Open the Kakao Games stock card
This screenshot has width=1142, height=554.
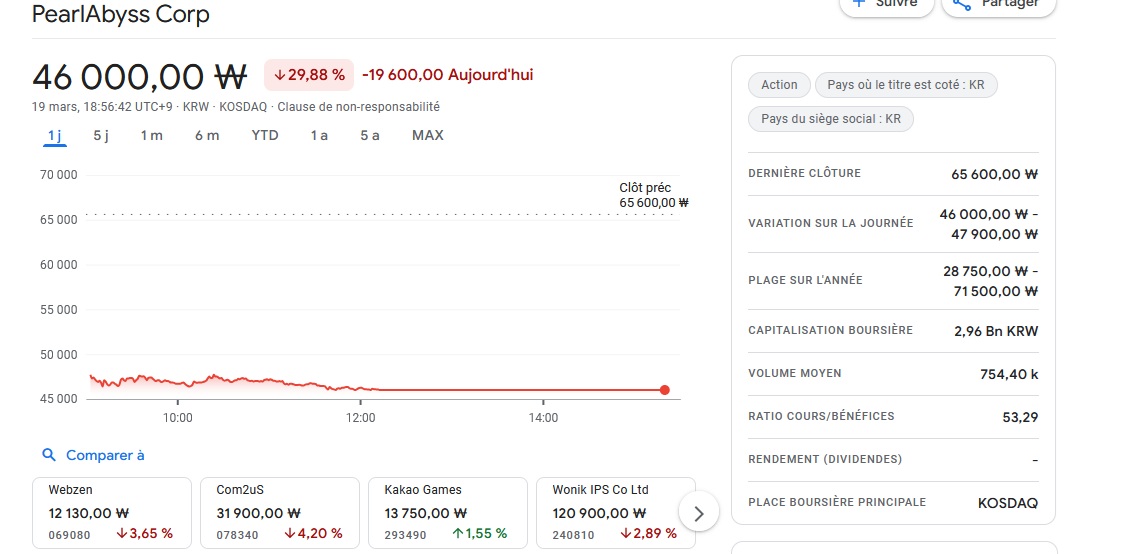click(447, 512)
